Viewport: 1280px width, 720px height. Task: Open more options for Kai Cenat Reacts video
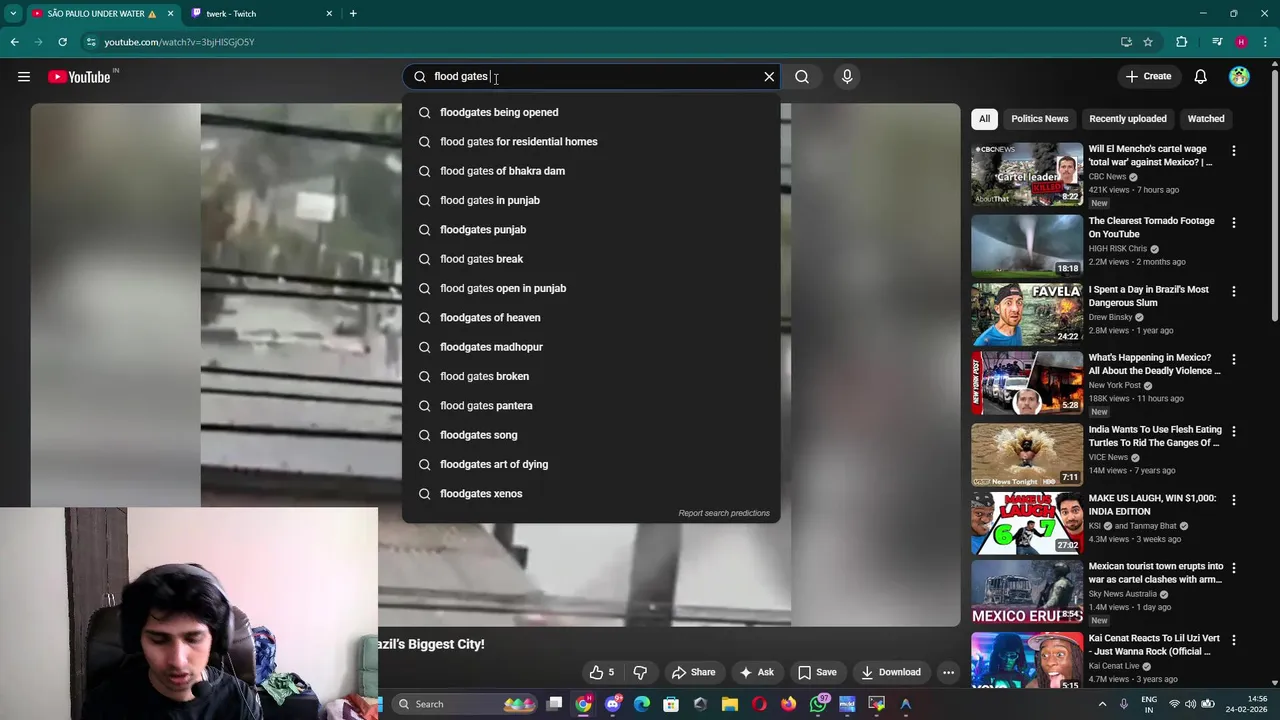(x=1233, y=640)
